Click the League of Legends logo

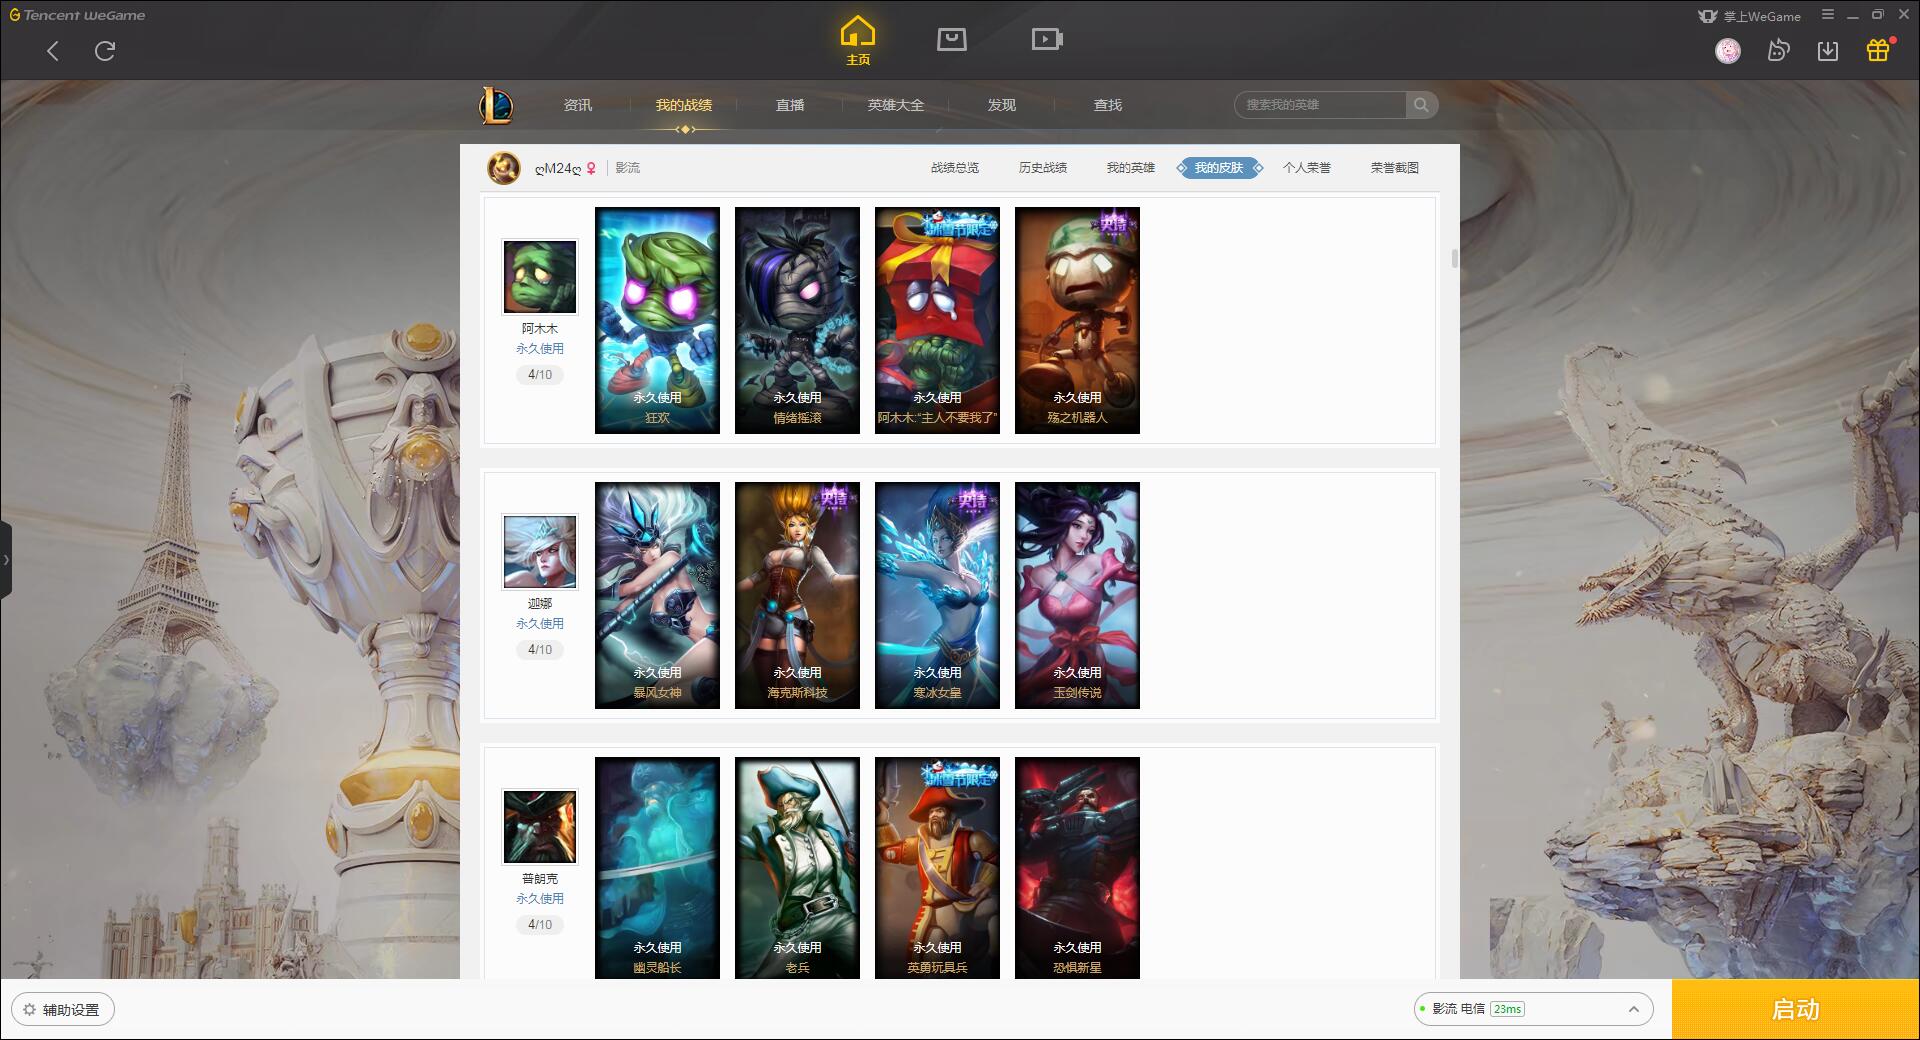pyautogui.click(x=496, y=105)
